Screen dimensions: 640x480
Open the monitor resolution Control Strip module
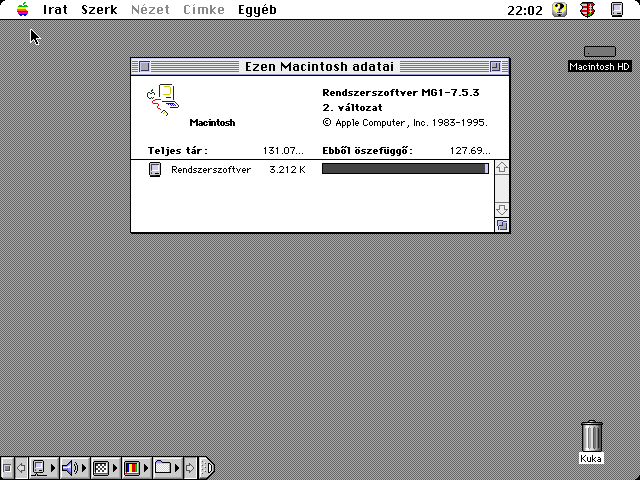pos(105,468)
